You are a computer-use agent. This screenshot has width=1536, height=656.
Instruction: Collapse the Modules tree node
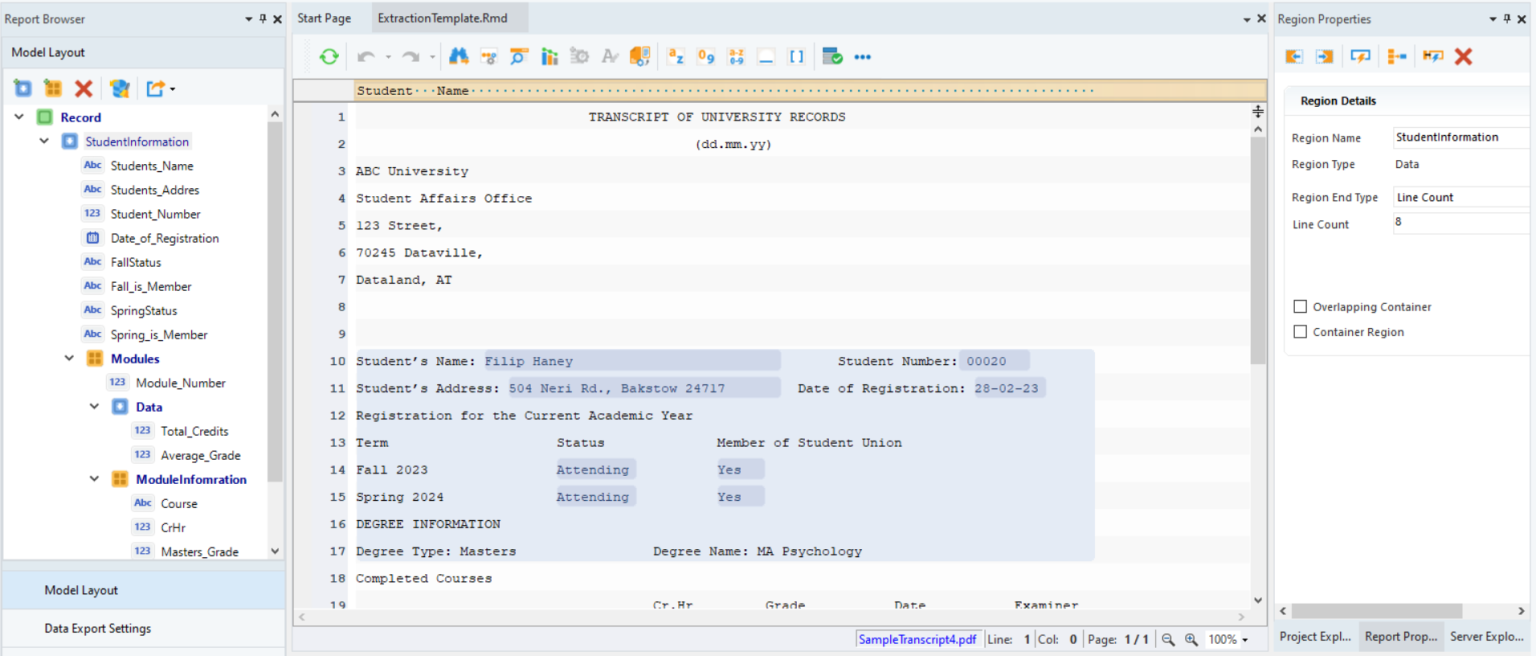(x=69, y=359)
